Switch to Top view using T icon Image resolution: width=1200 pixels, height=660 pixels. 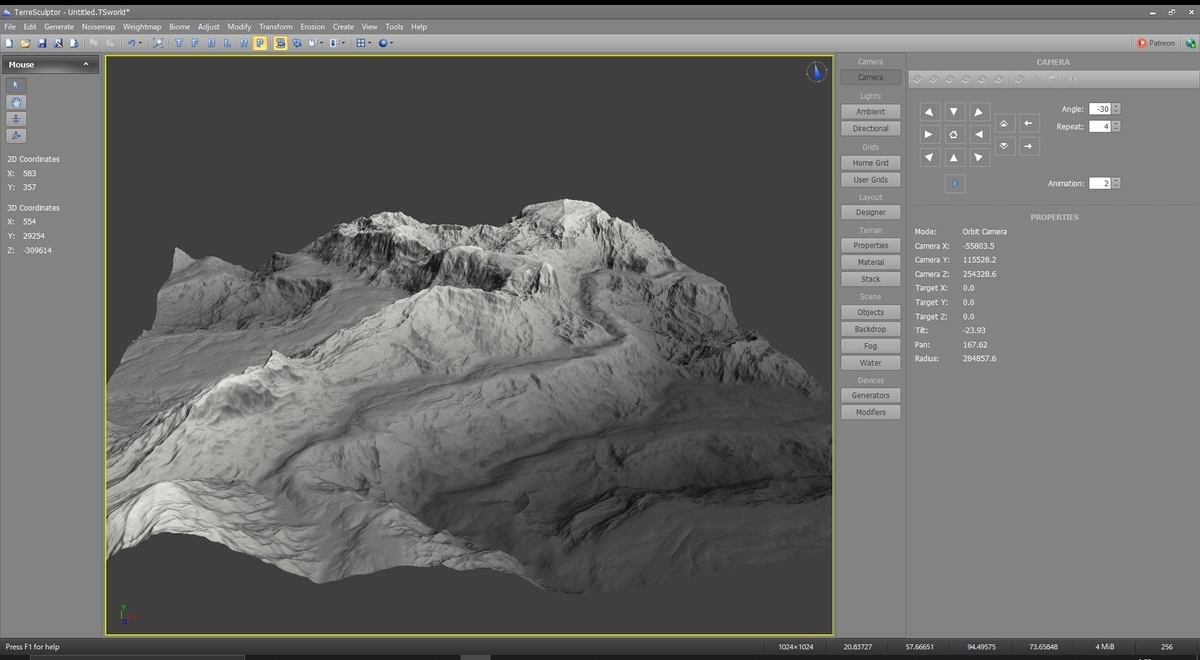pos(179,43)
